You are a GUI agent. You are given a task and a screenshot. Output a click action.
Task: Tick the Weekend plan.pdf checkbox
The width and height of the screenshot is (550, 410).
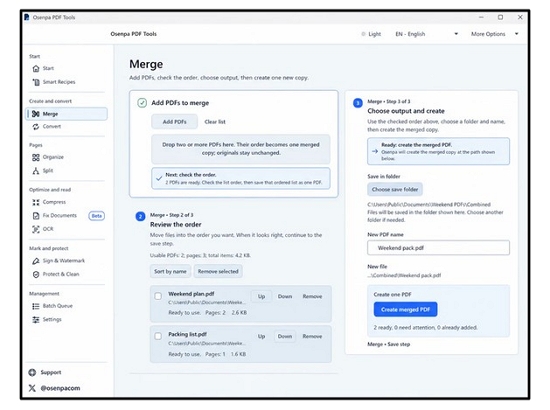158,296
